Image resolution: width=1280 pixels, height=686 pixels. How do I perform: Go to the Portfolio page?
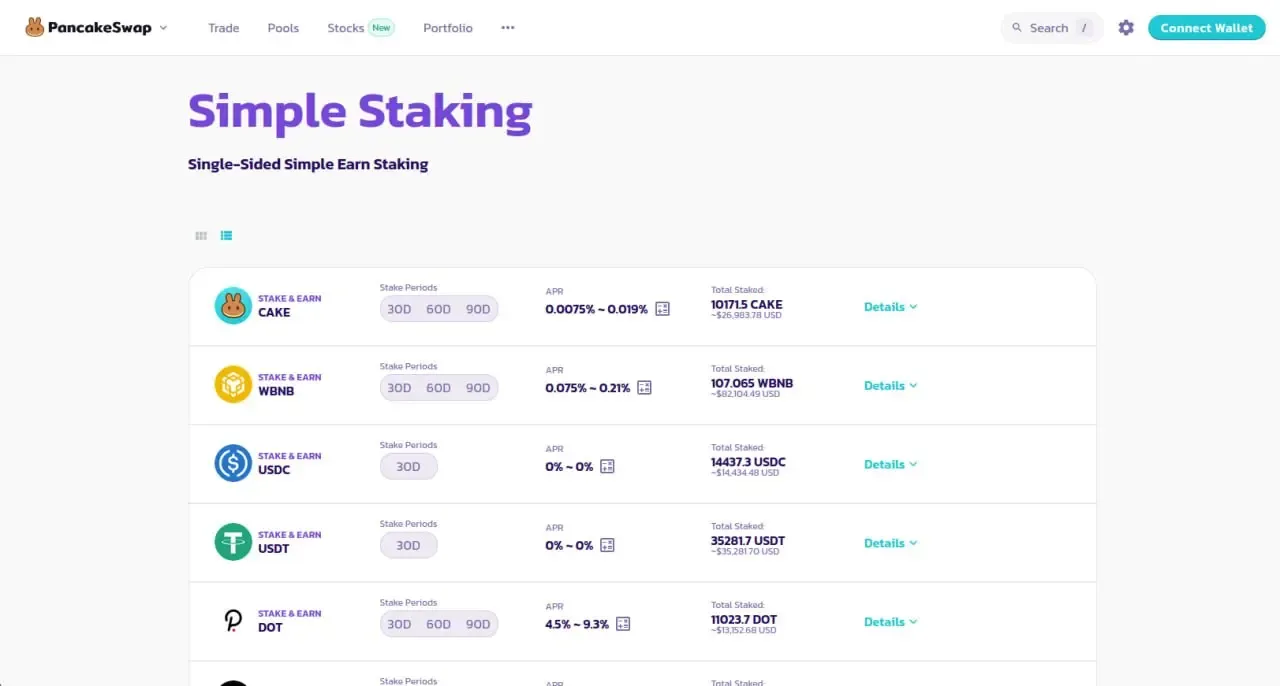448,28
